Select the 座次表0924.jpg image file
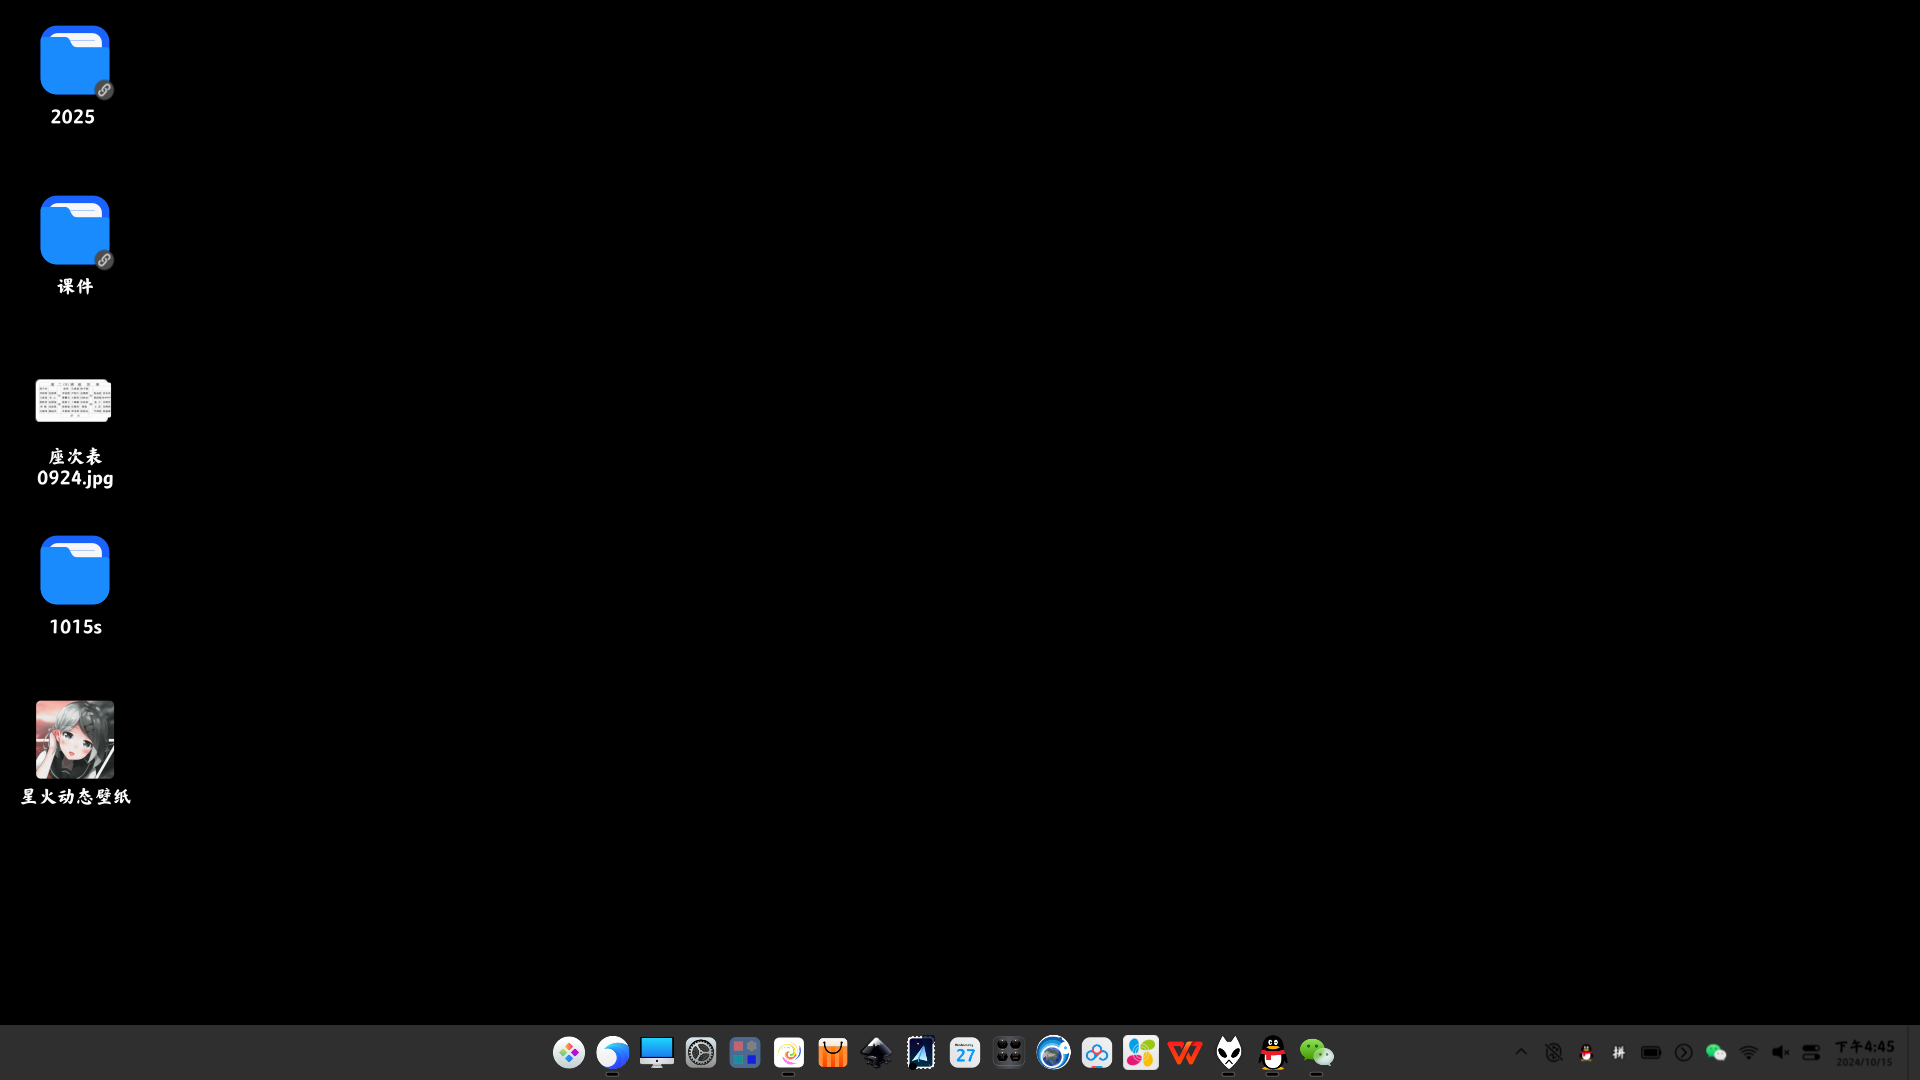This screenshot has width=1920, height=1080. pos(75,432)
